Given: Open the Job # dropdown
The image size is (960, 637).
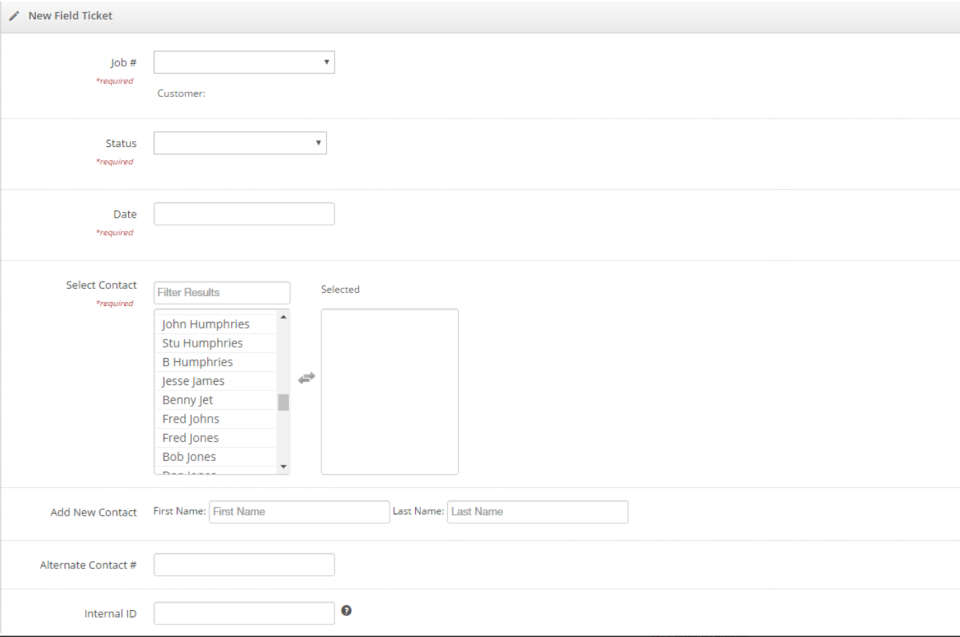Looking at the screenshot, I should (x=244, y=63).
